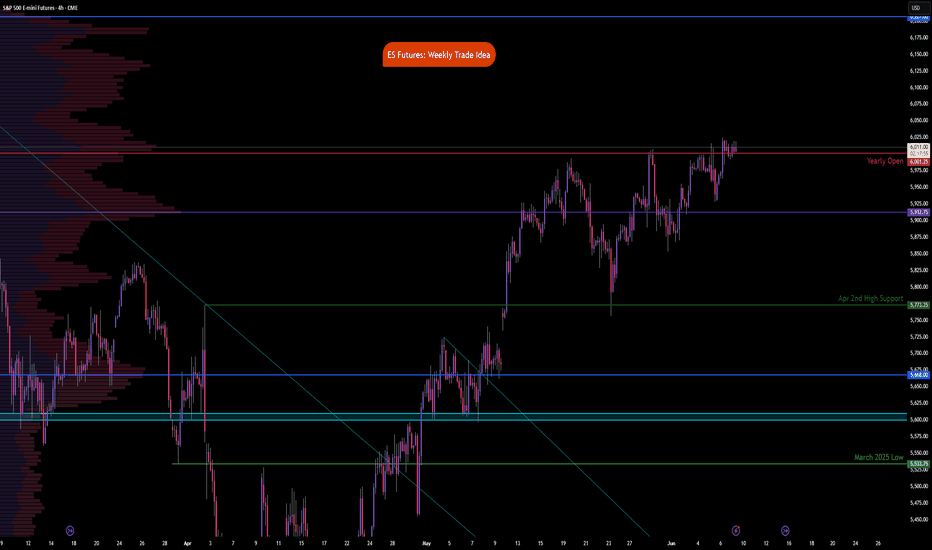Click the 6,050.00 price axis label

[x=919, y=120]
